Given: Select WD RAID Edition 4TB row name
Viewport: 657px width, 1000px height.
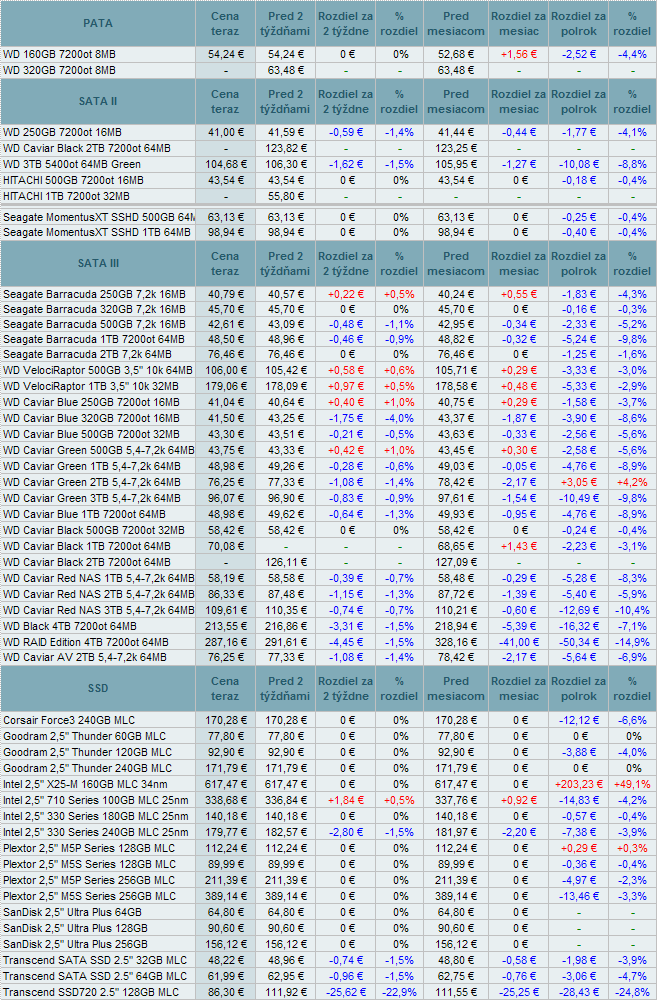Looking at the screenshot, I should [x=85, y=642].
